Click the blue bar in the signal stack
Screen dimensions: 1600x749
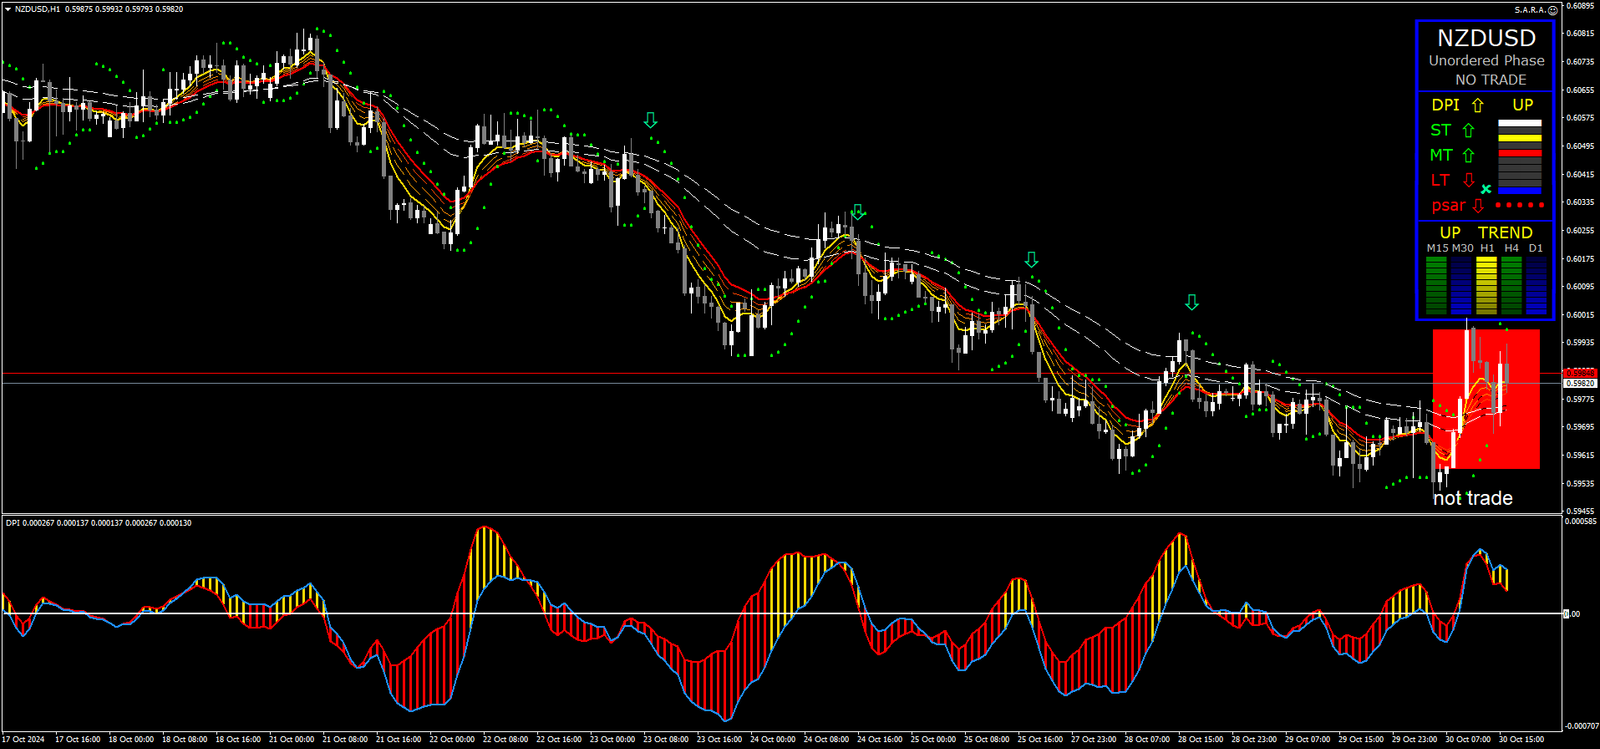click(1519, 190)
